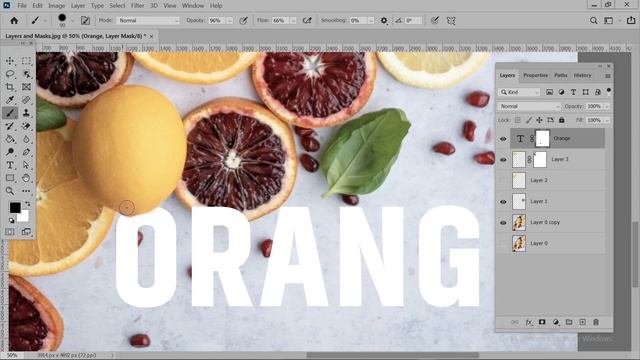Delete layer trash icon

coord(596,322)
